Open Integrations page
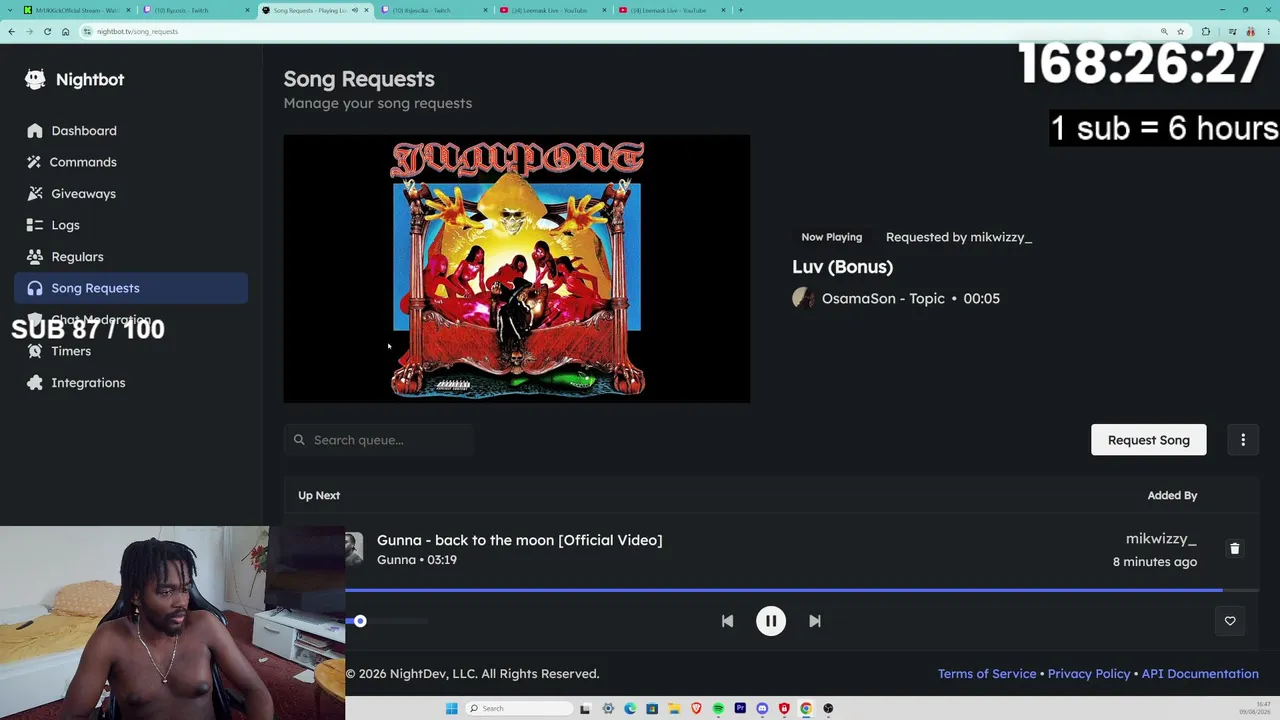 (x=131, y=383)
